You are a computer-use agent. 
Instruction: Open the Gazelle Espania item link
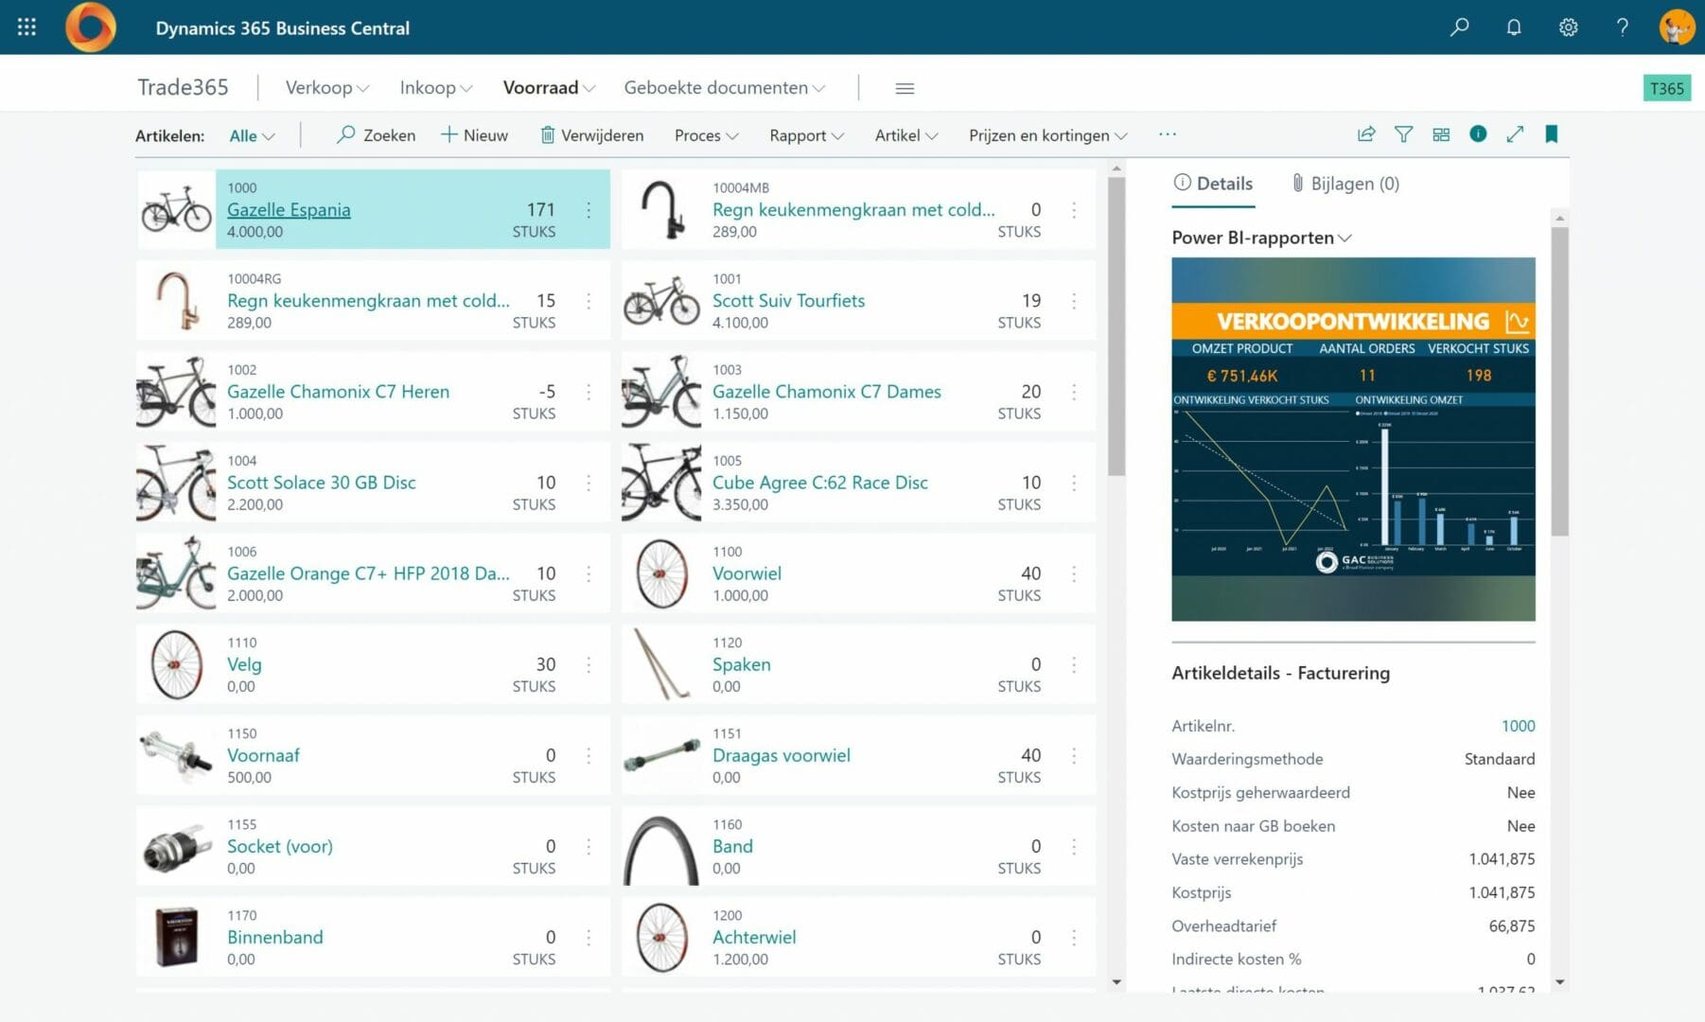pyautogui.click(x=289, y=210)
